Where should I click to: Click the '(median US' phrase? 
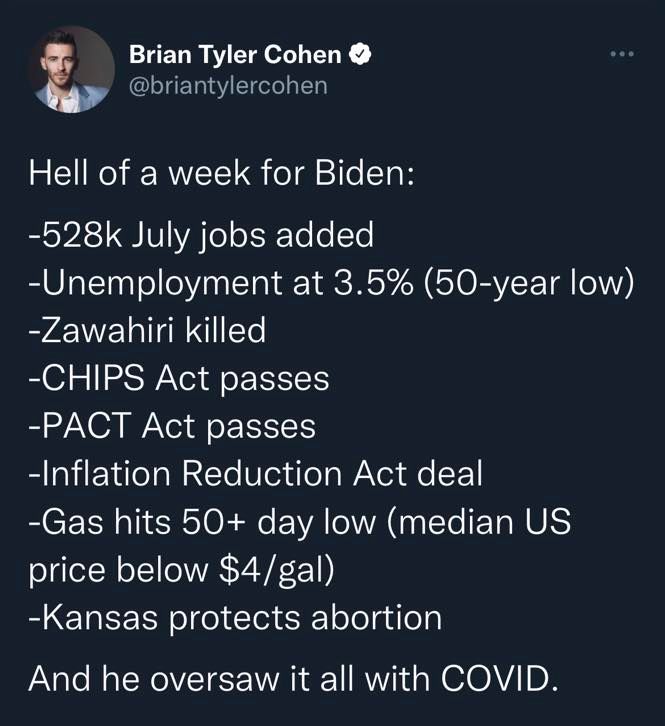coord(477,522)
